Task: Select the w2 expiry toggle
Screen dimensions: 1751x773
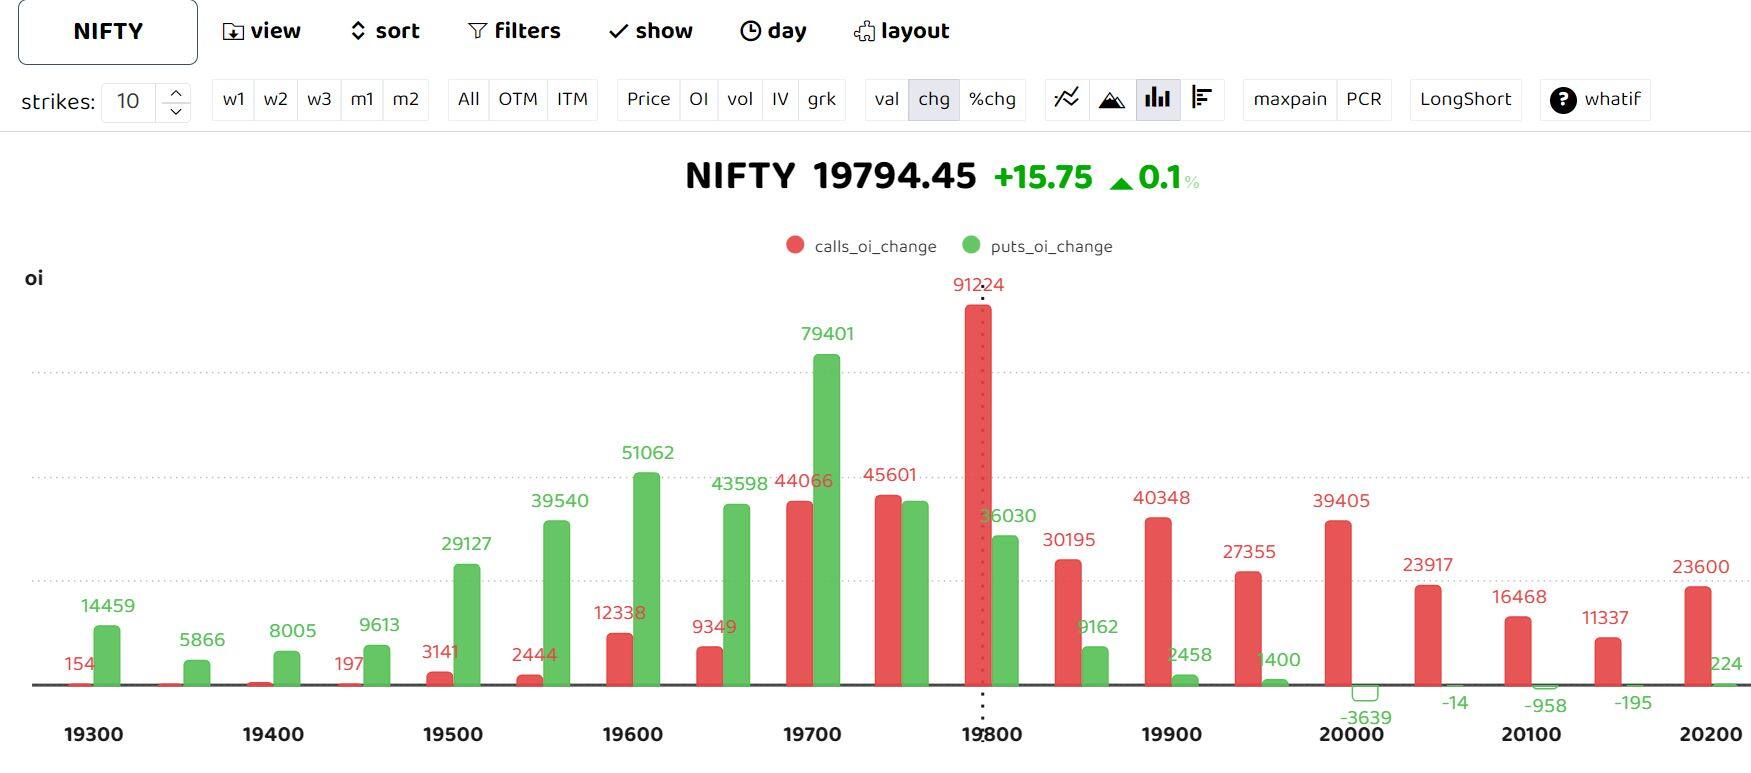Action: point(276,99)
